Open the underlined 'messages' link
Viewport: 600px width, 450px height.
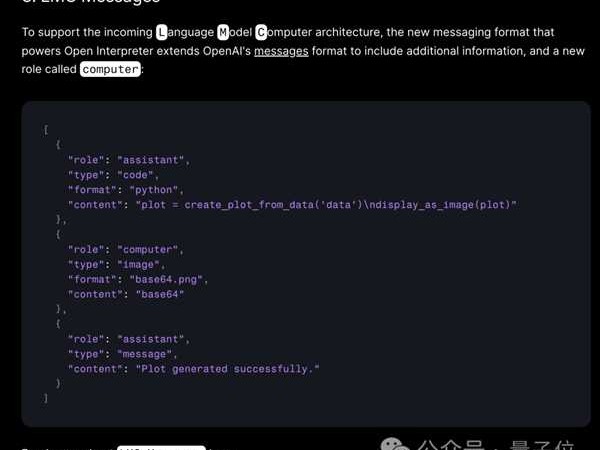point(281,51)
